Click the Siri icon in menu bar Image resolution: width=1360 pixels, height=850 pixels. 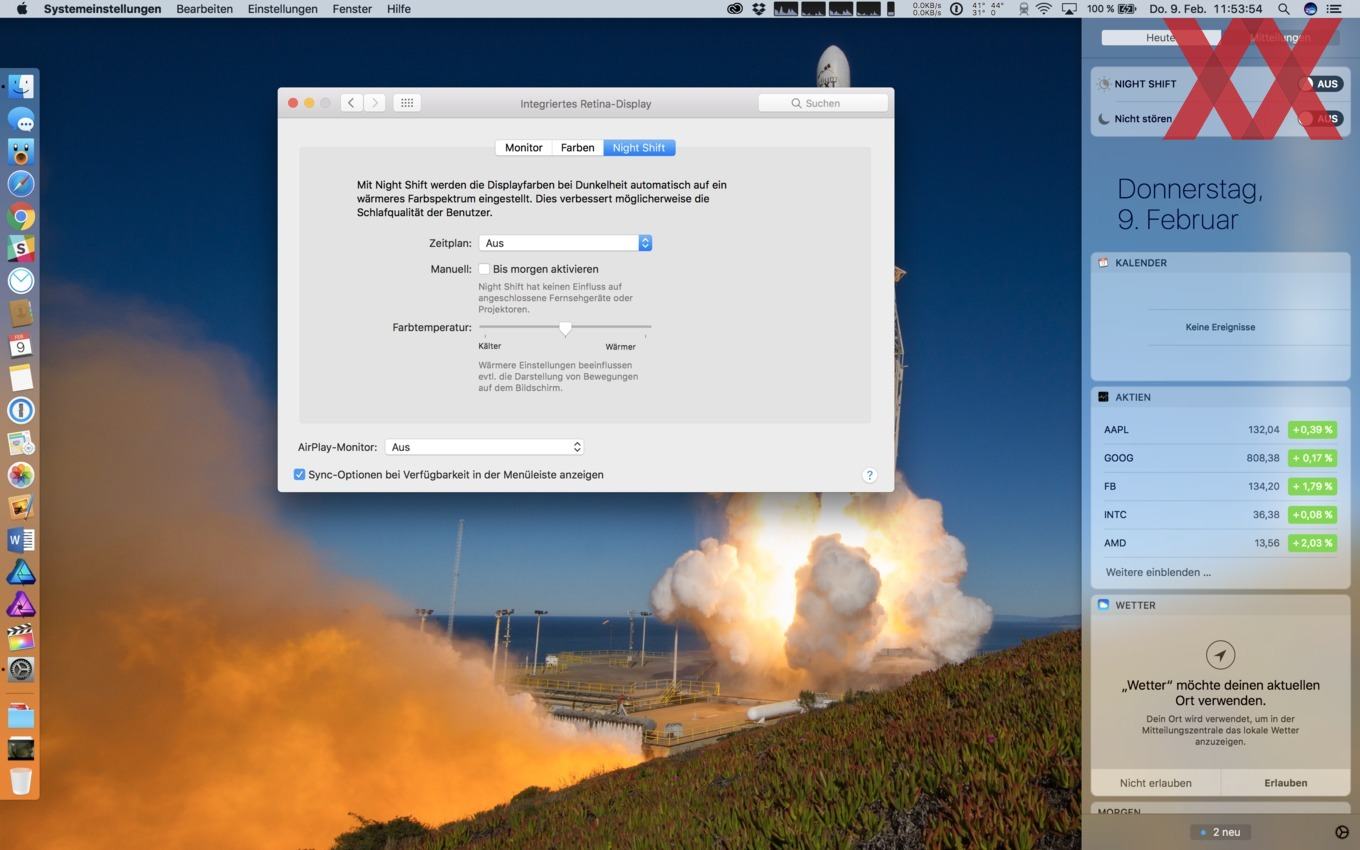click(1310, 9)
